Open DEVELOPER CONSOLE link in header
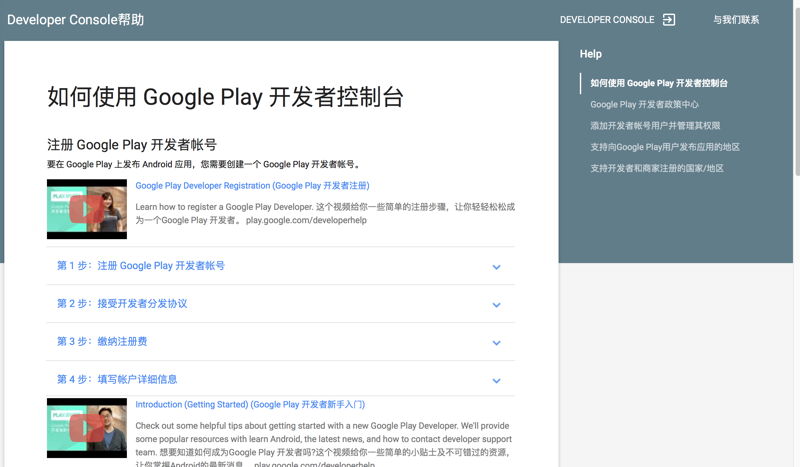 point(607,20)
